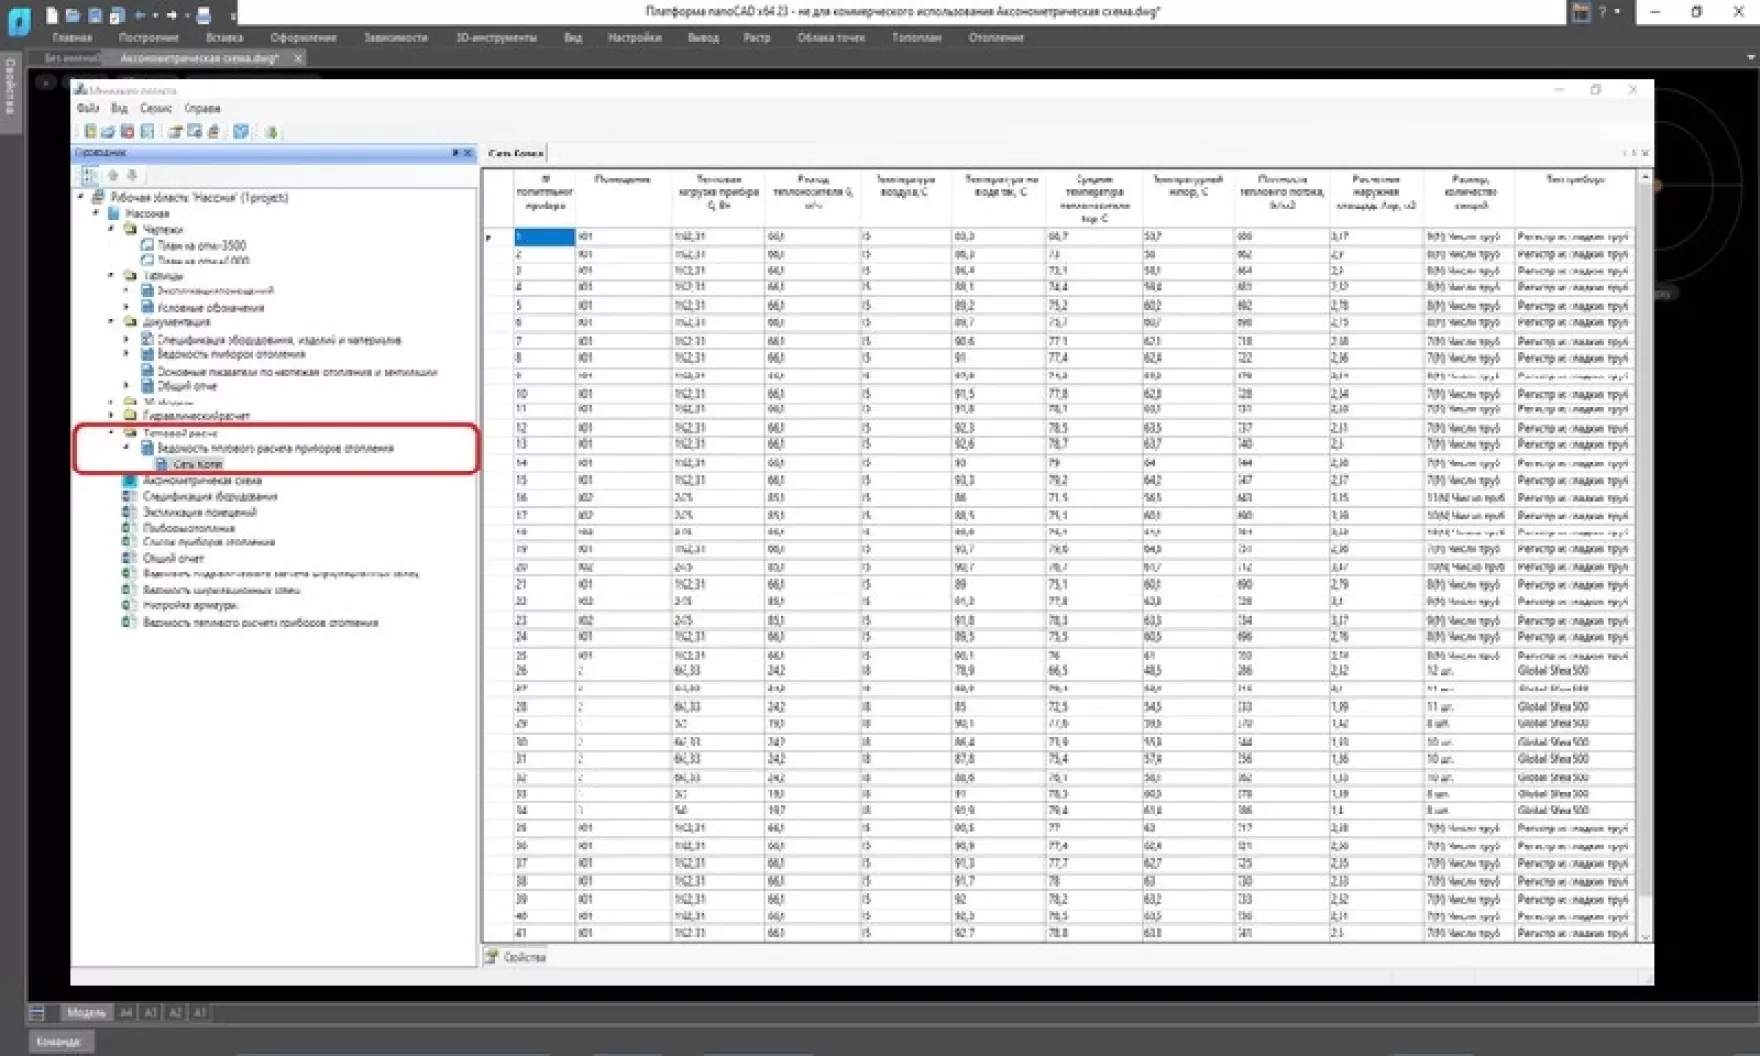Click the table's vertical scrollbar down arrow
The width and height of the screenshot is (1760, 1056).
tap(1645, 936)
